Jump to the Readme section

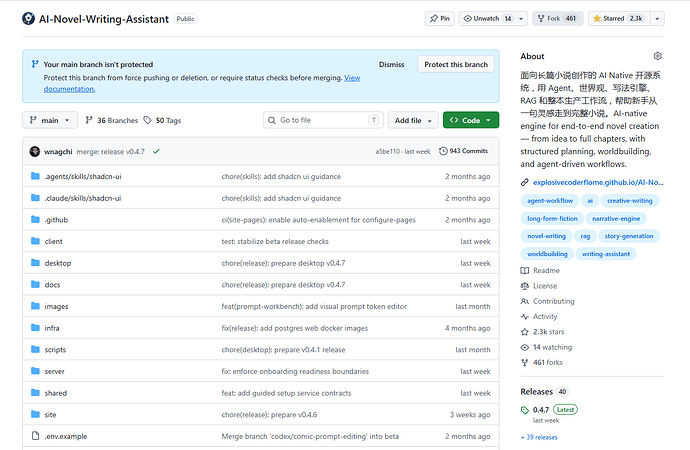pyautogui.click(x=540, y=271)
